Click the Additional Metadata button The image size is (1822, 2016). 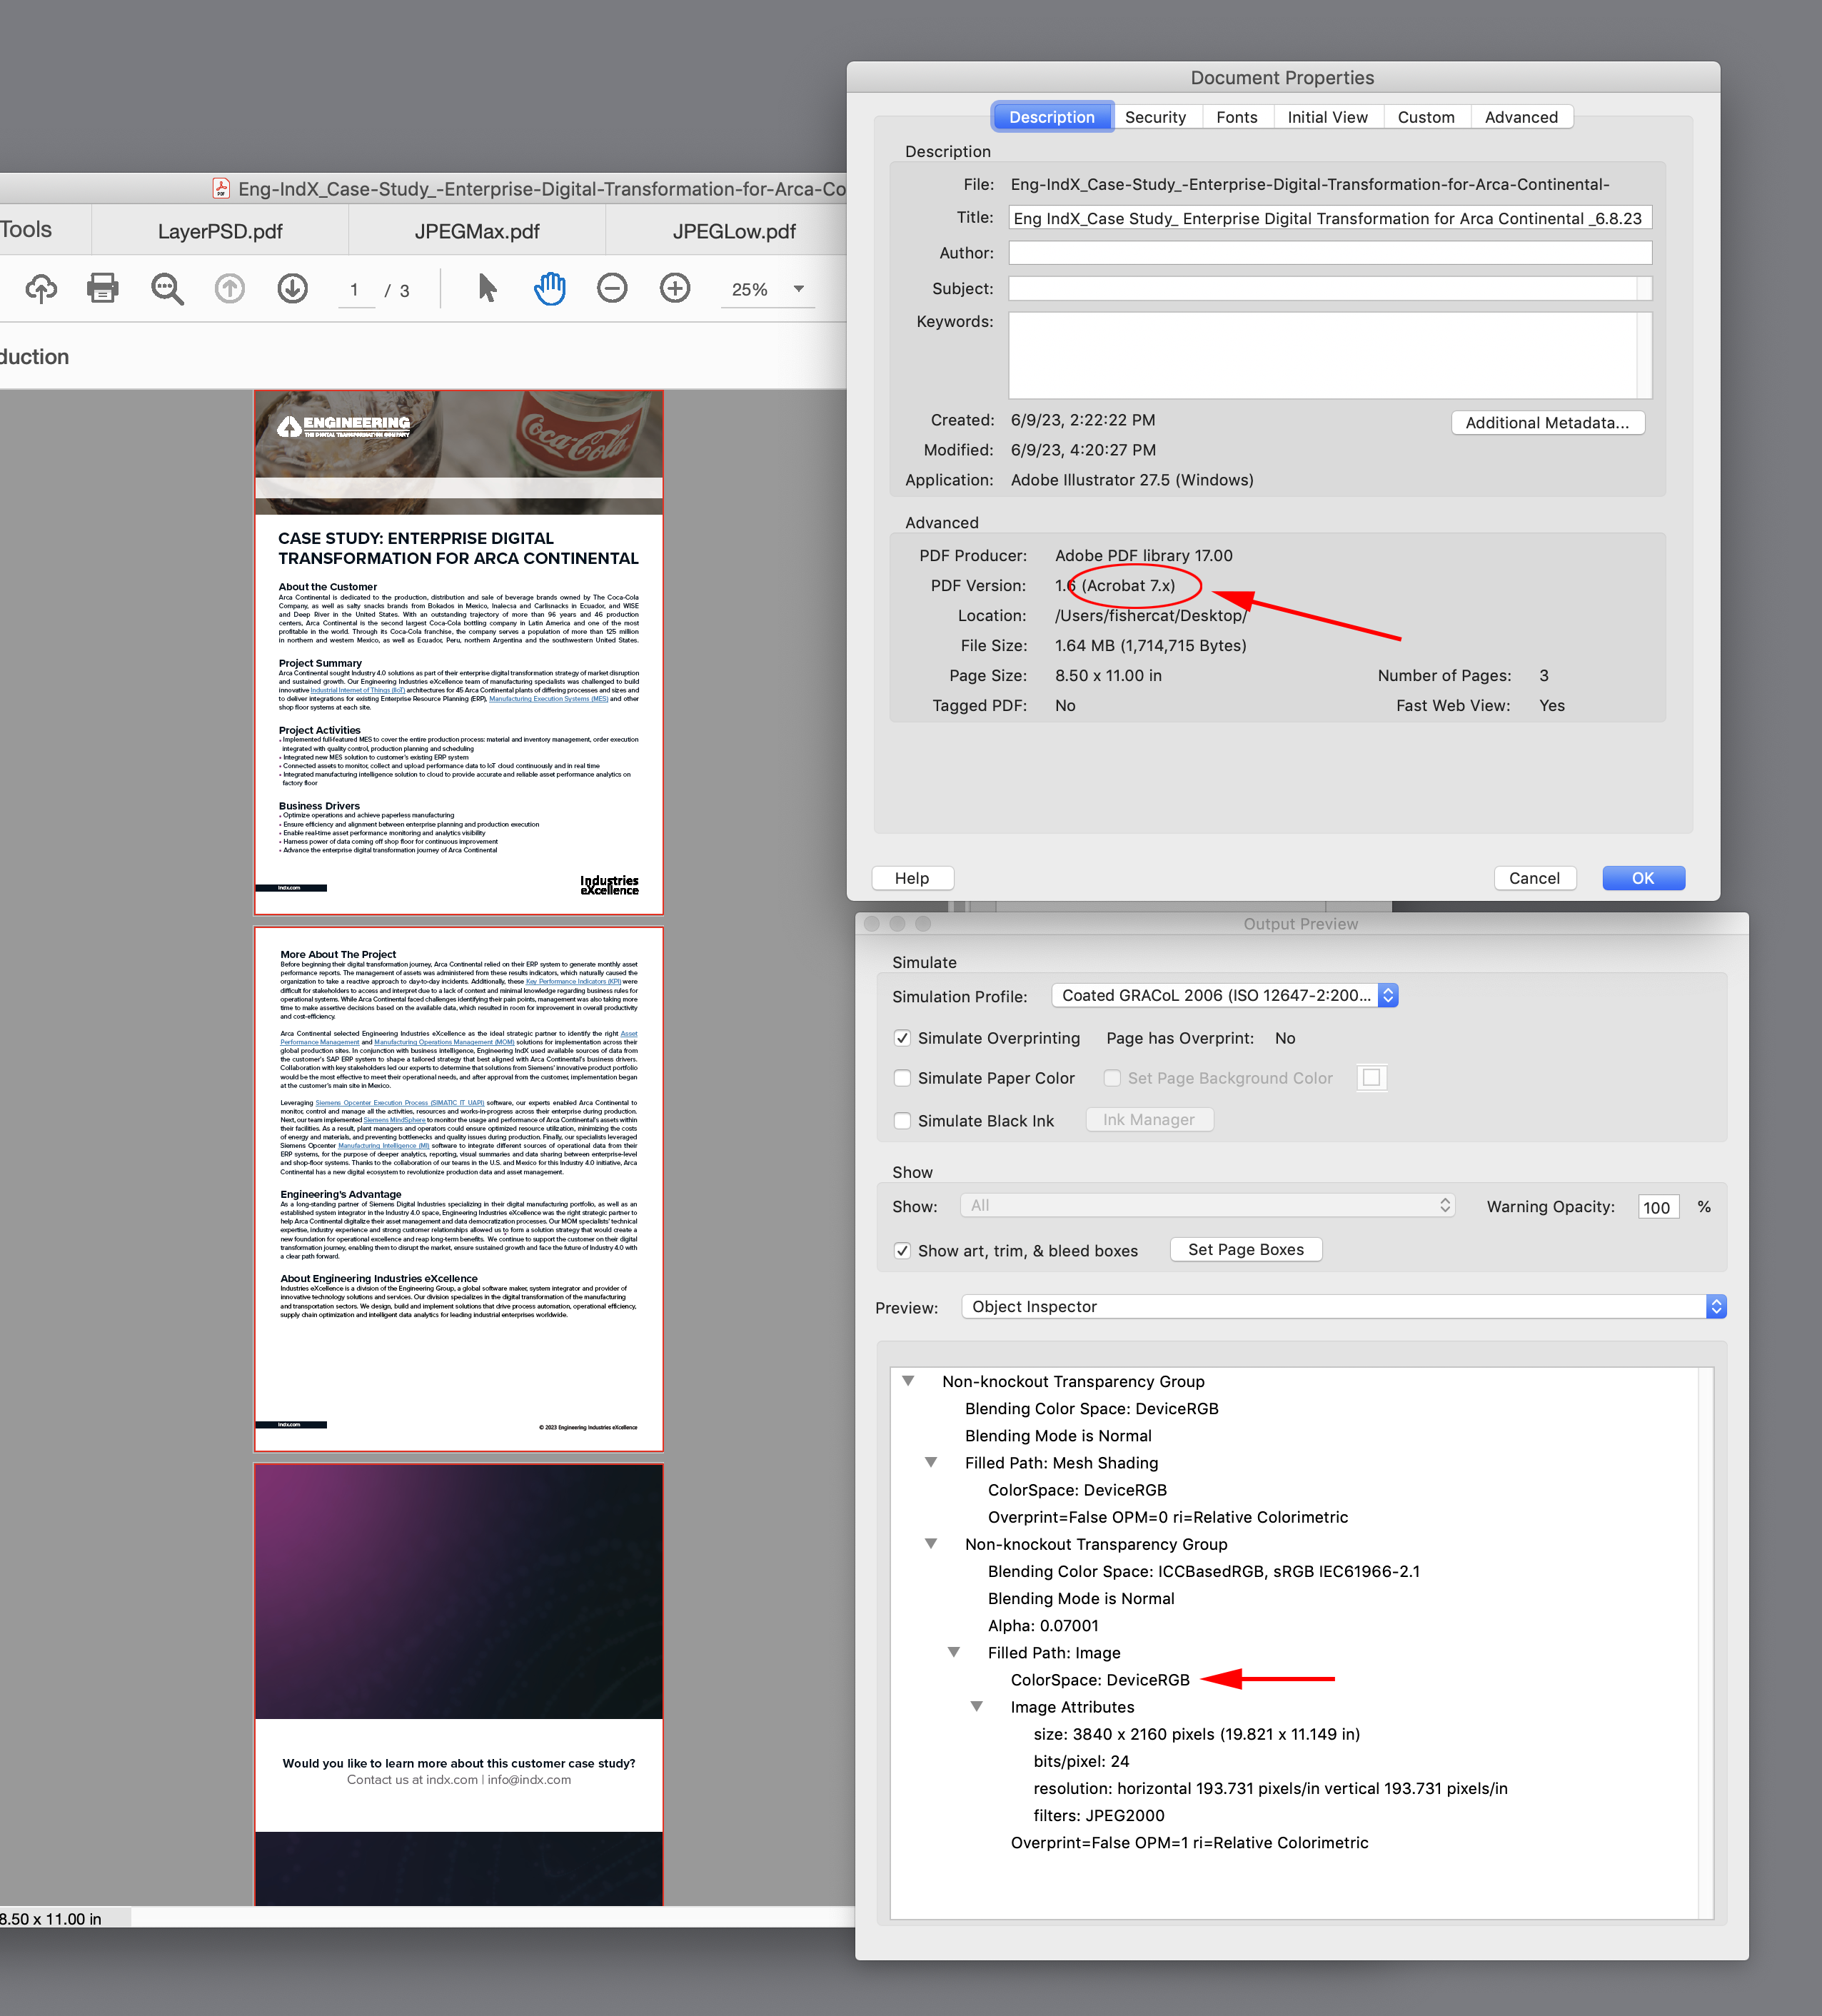click(1547, 422)
